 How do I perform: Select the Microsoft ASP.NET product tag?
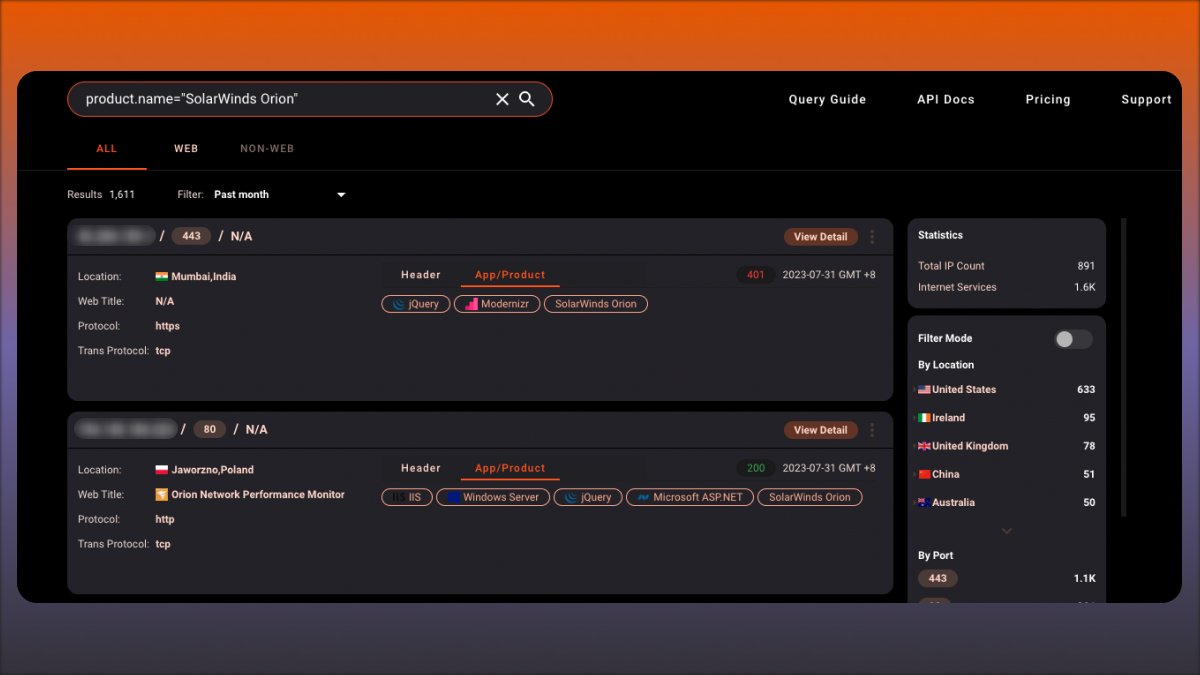coord(689,497)
